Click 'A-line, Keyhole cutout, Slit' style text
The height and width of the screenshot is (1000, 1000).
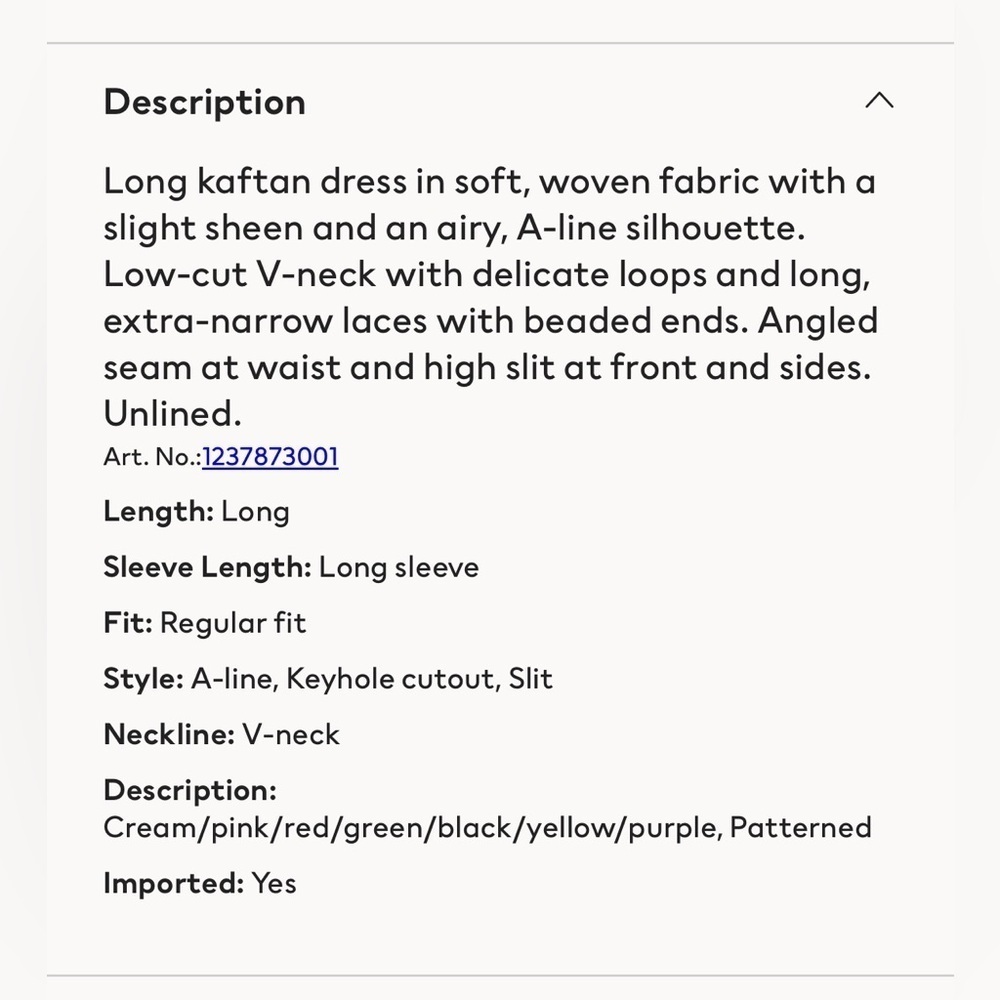[372, 679]
